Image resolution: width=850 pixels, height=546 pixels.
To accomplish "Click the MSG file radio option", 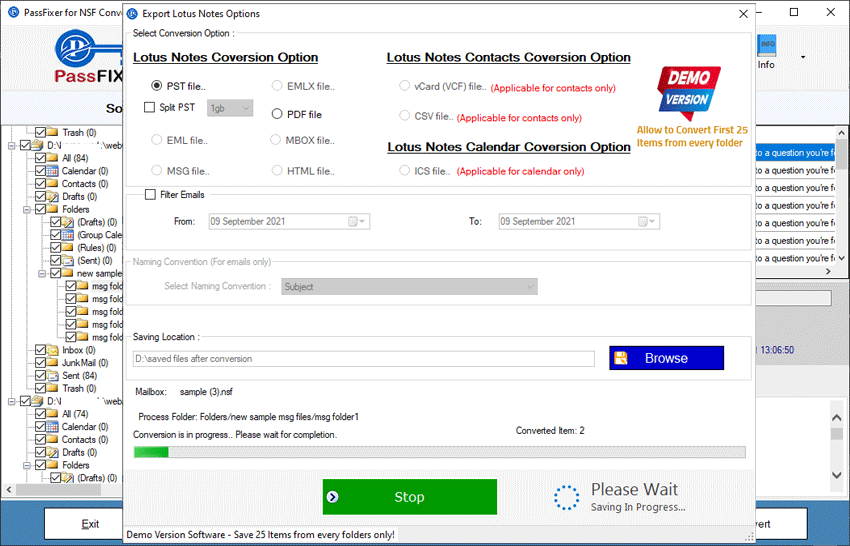I will (157, 170).
